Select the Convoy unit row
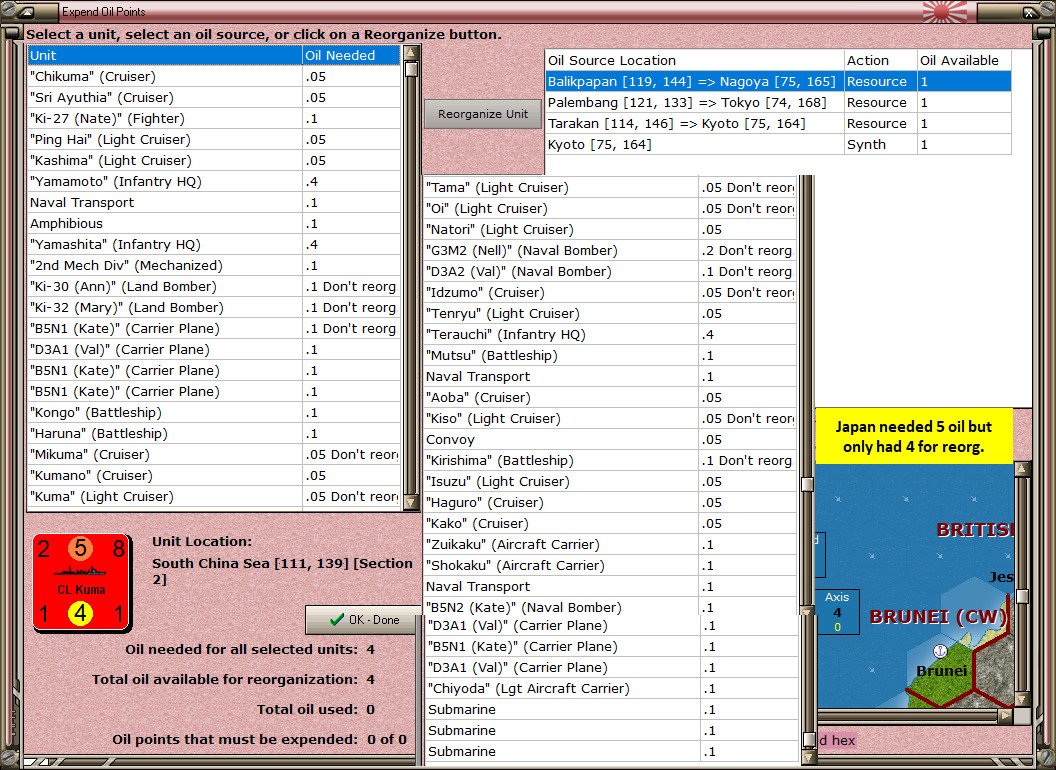 (610, 439)
